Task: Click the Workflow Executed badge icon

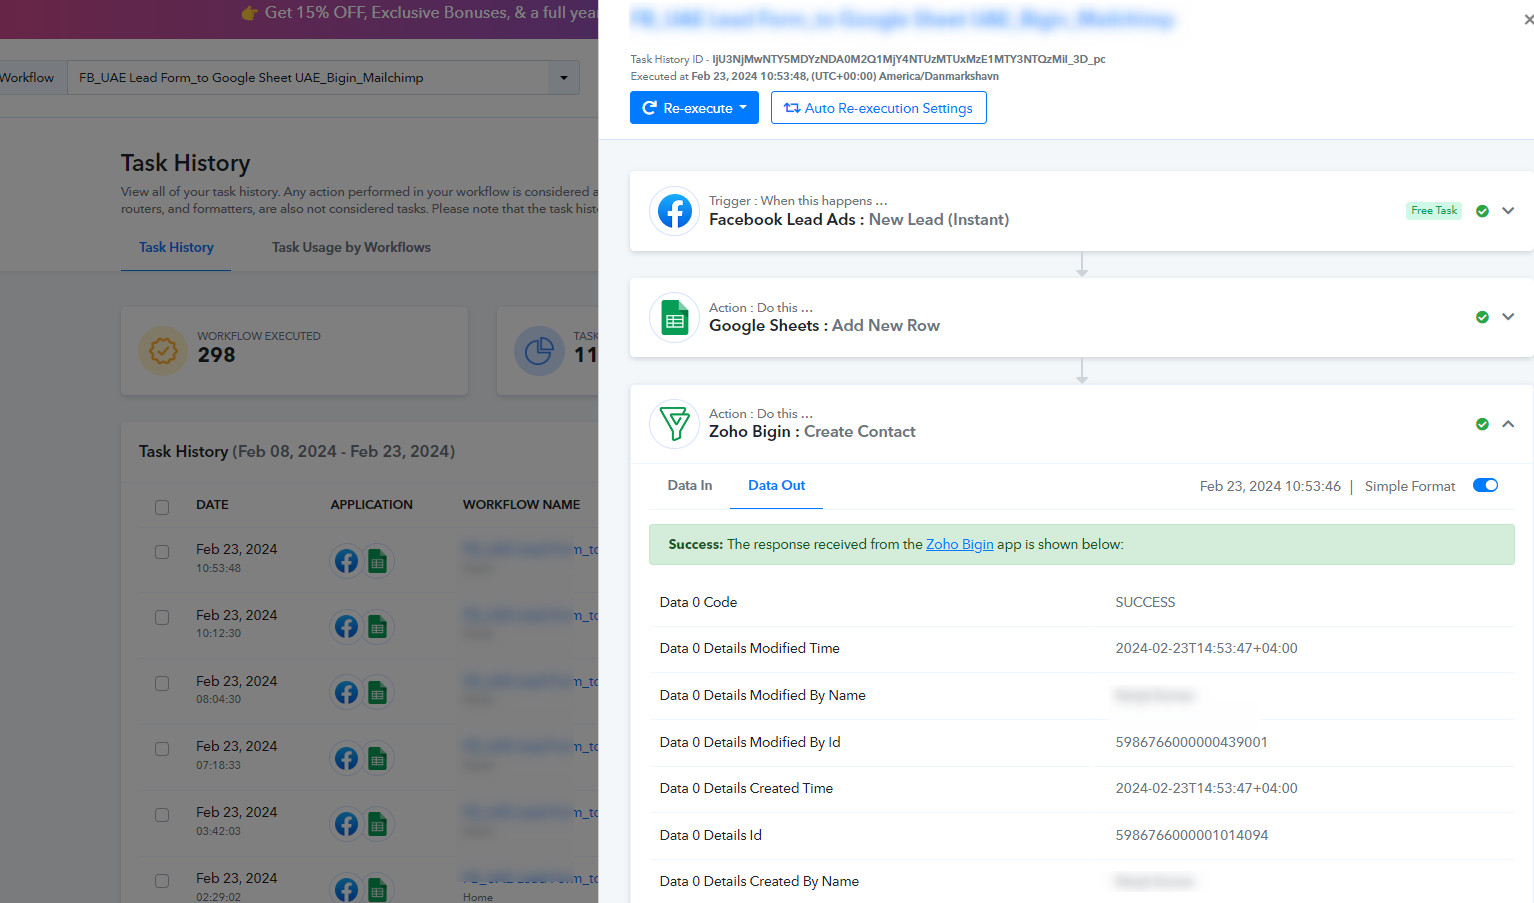Action: click(163, 351)
